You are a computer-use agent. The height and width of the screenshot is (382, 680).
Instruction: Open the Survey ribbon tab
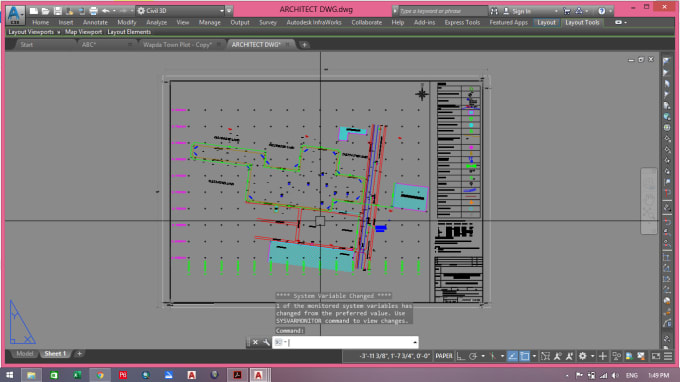point(268,22)
